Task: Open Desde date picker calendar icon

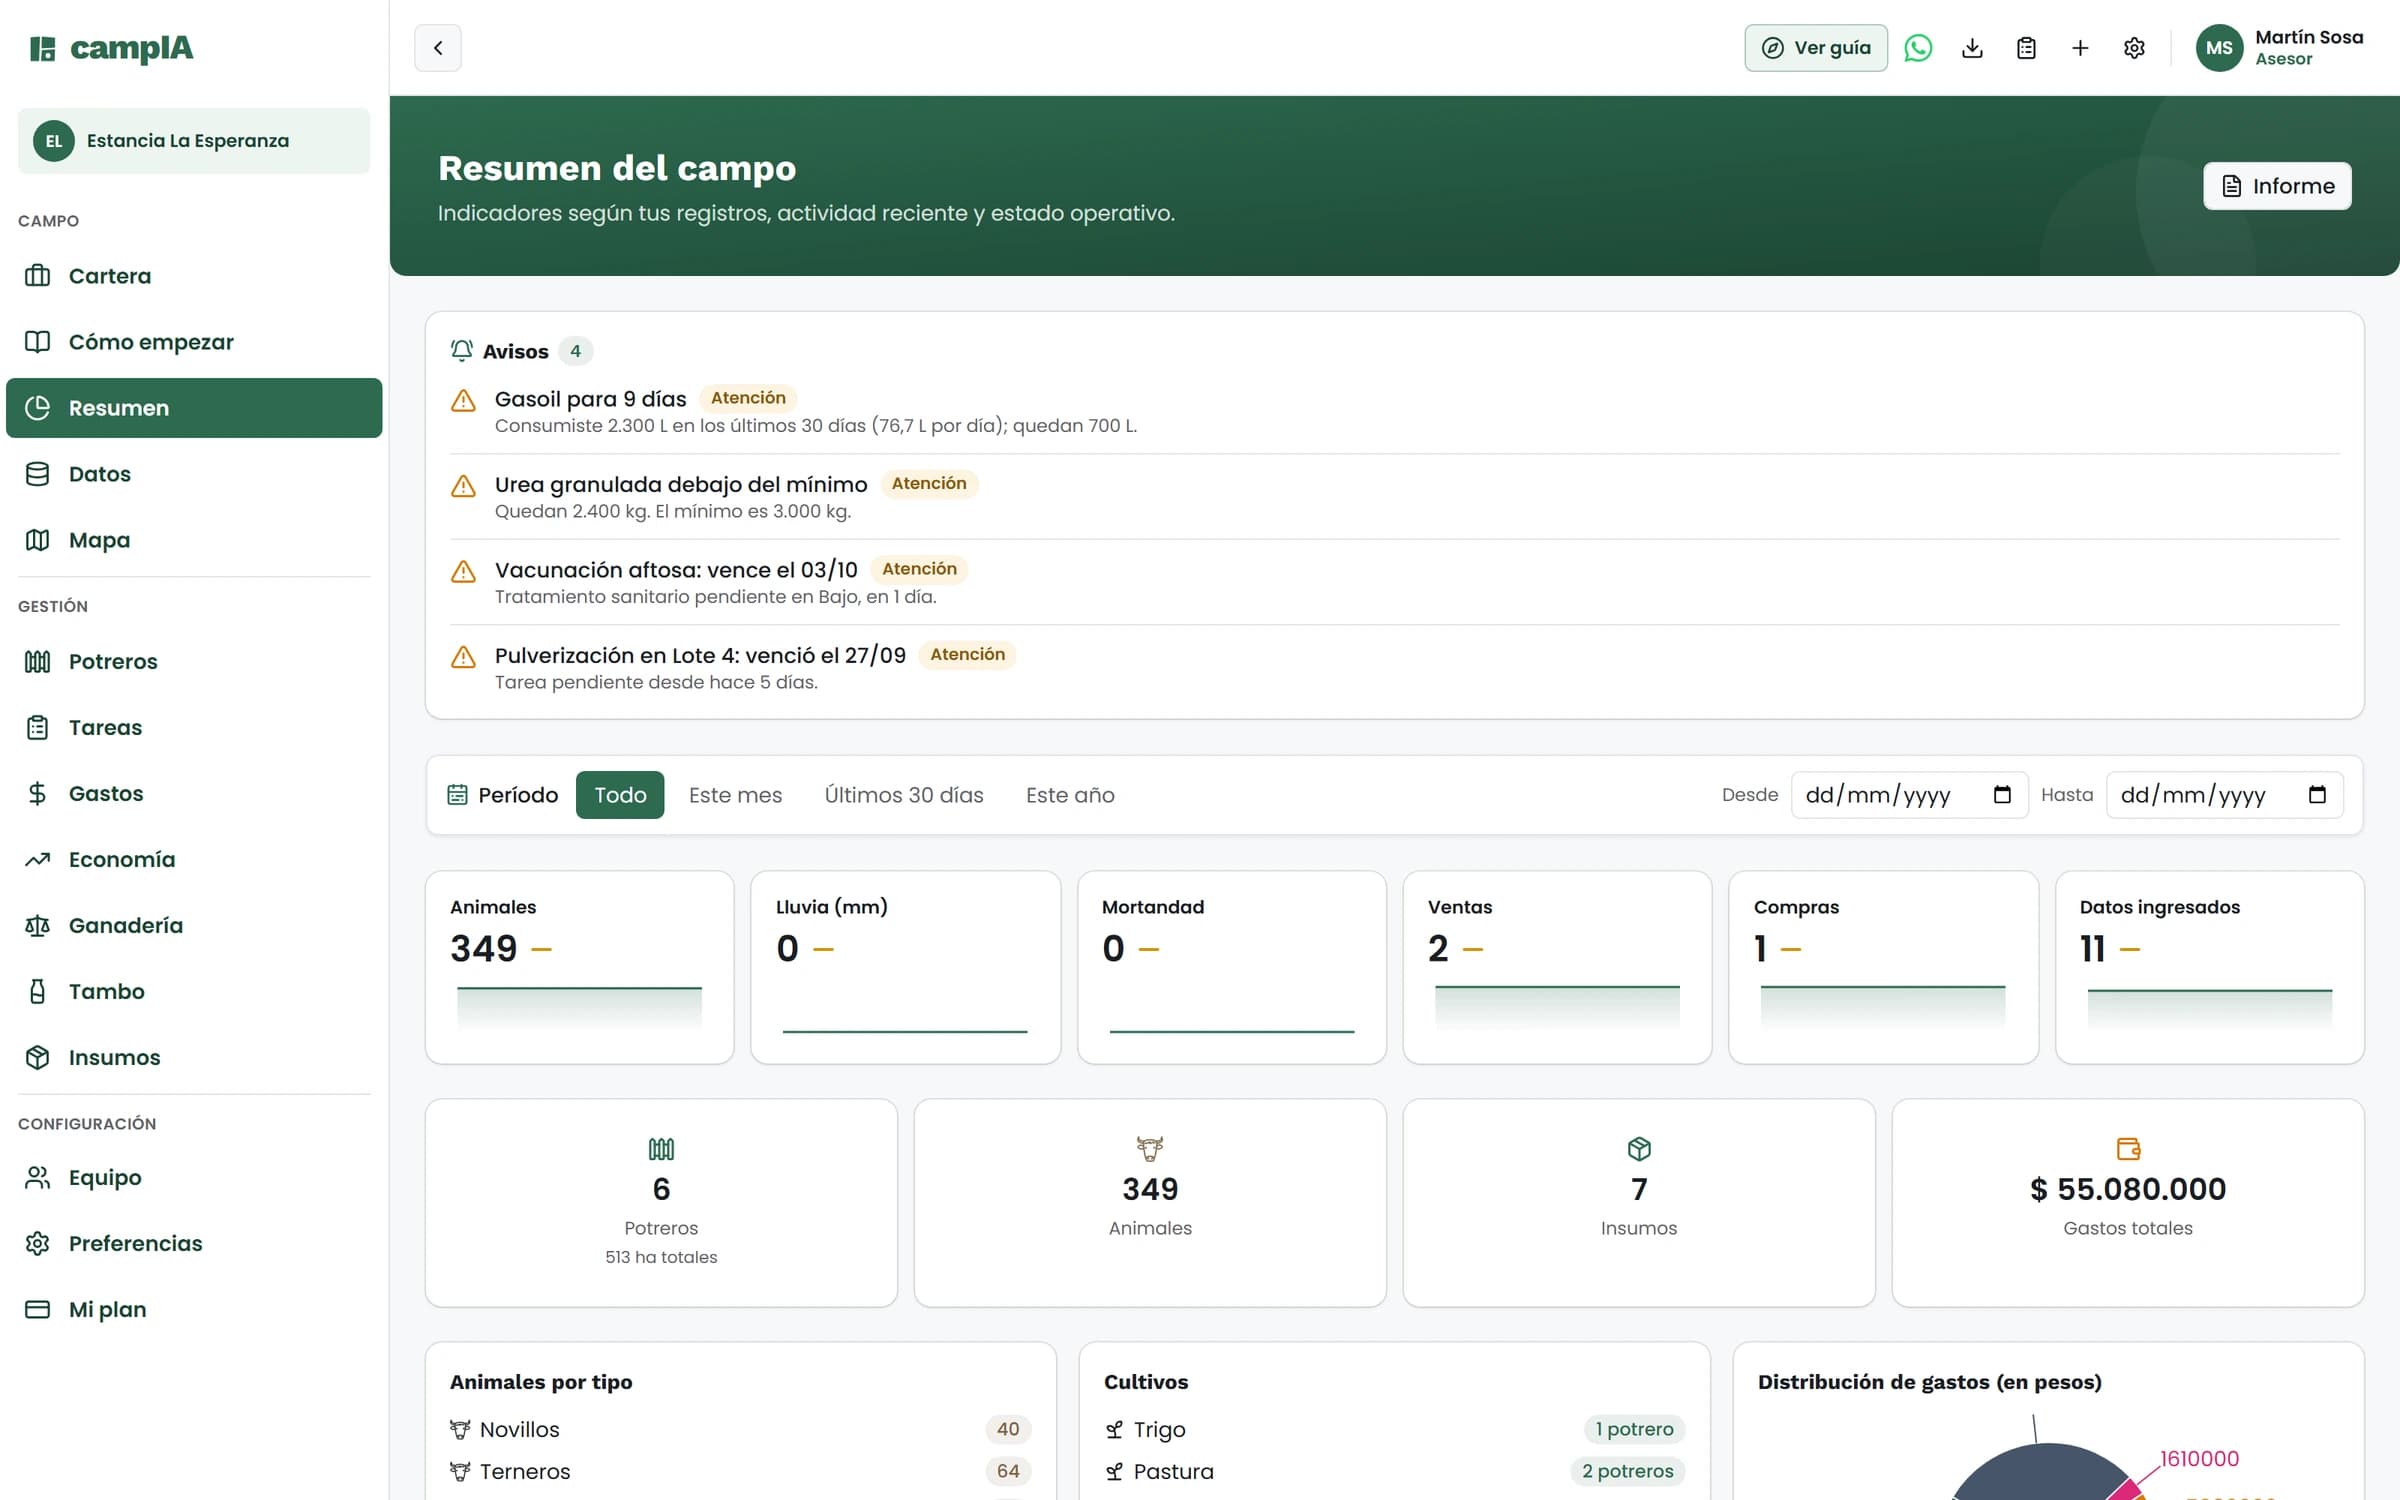Action: (x=2002, y=795)
